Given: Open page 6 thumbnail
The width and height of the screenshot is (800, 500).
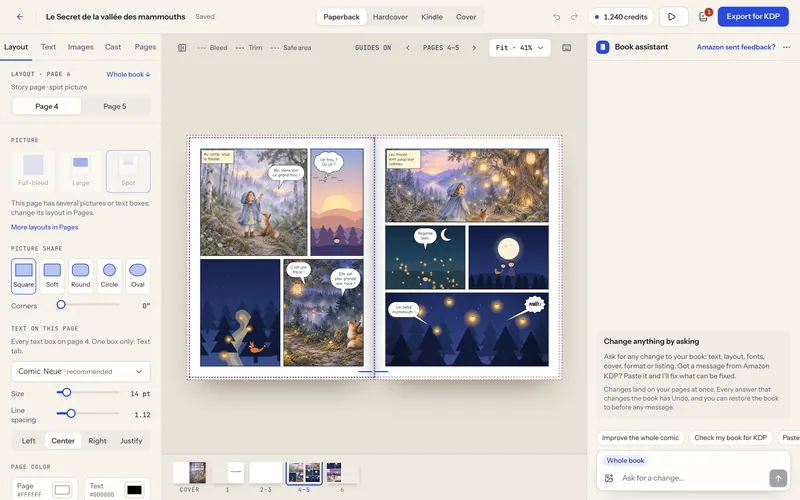Looking at the screenshot, I should coord(341,473).
